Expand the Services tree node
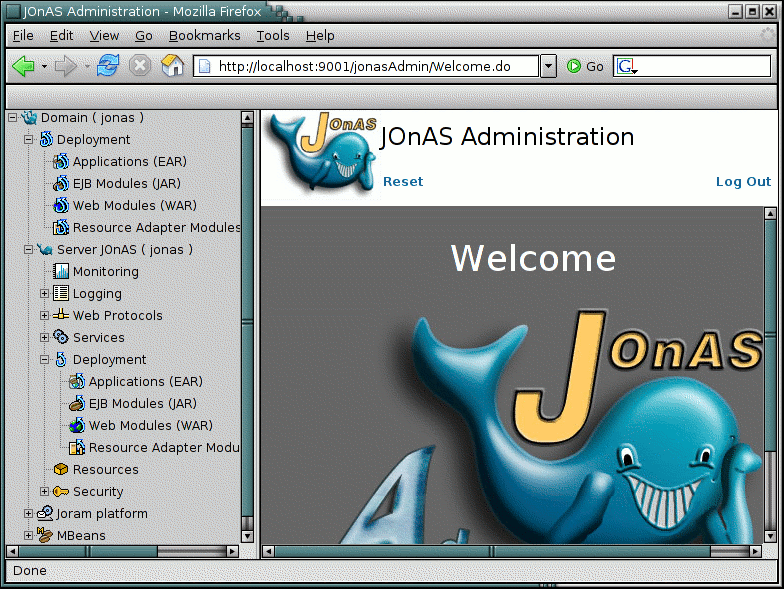Screen dimensions: 784x589 pyautogui.click(x=44, y=338)
